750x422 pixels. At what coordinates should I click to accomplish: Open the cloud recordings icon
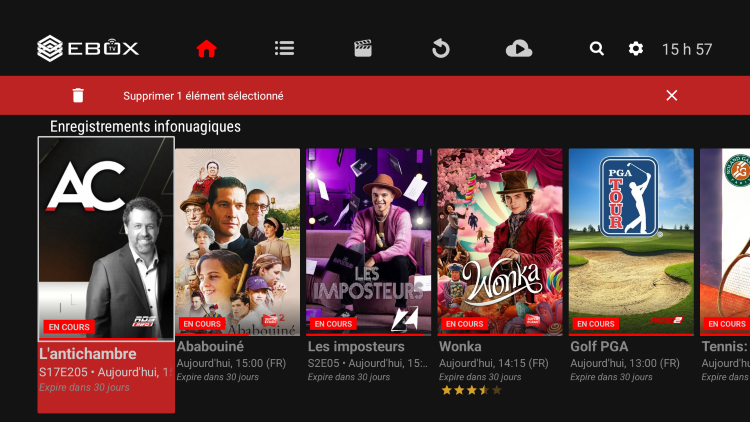[x=518, y=48]
